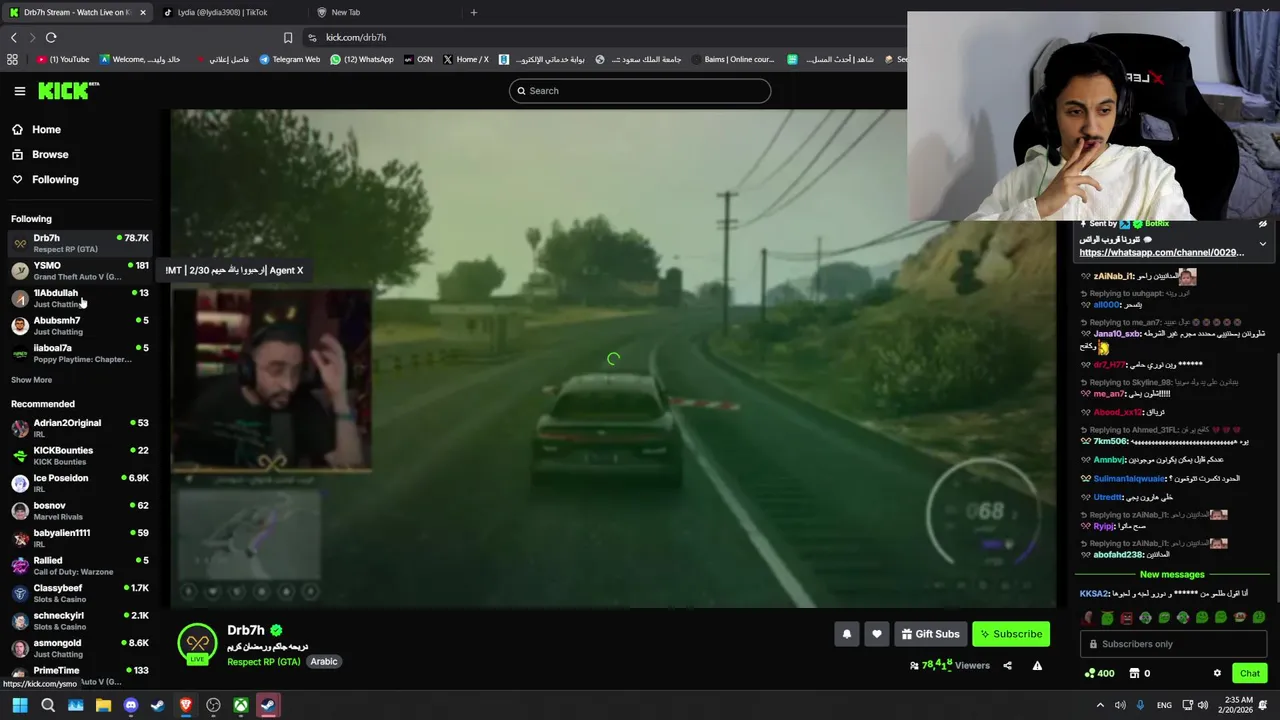This screenshot has height=720, width=1280.
Task: Report the stream via warning icon
Action: coord(1037,666)
